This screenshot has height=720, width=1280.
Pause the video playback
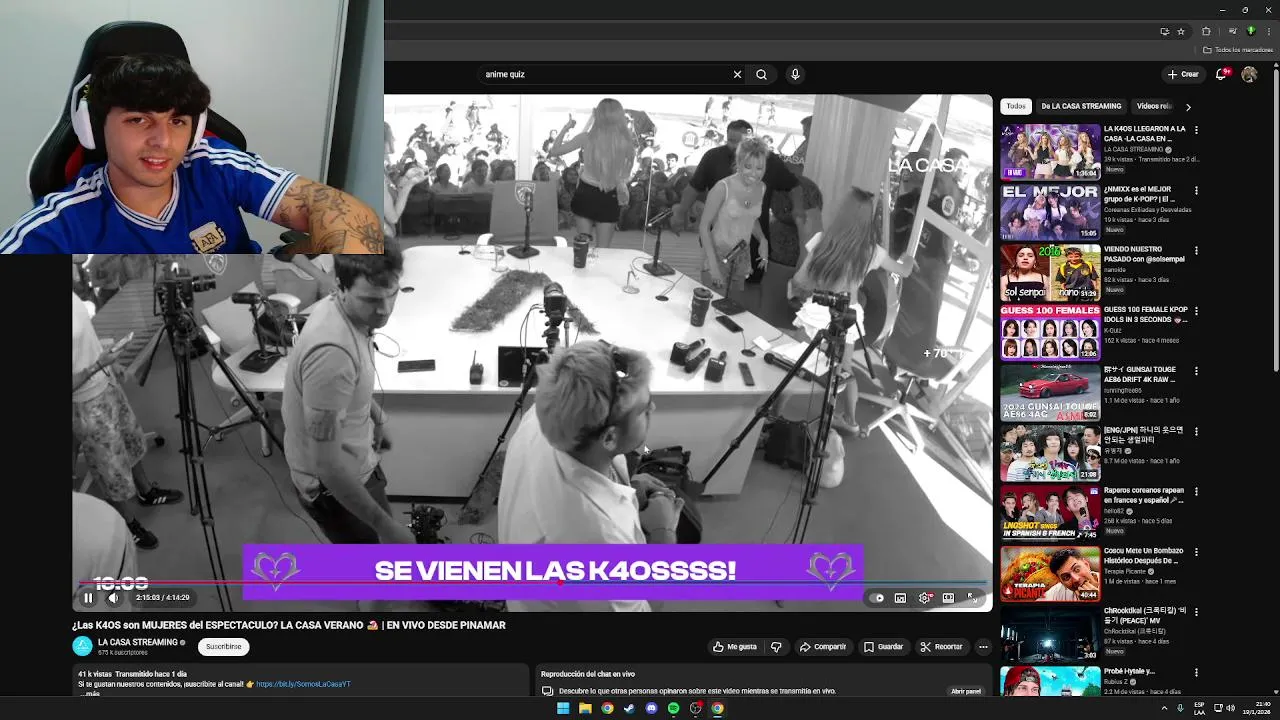pyautogui.click(x=88, y=598)
